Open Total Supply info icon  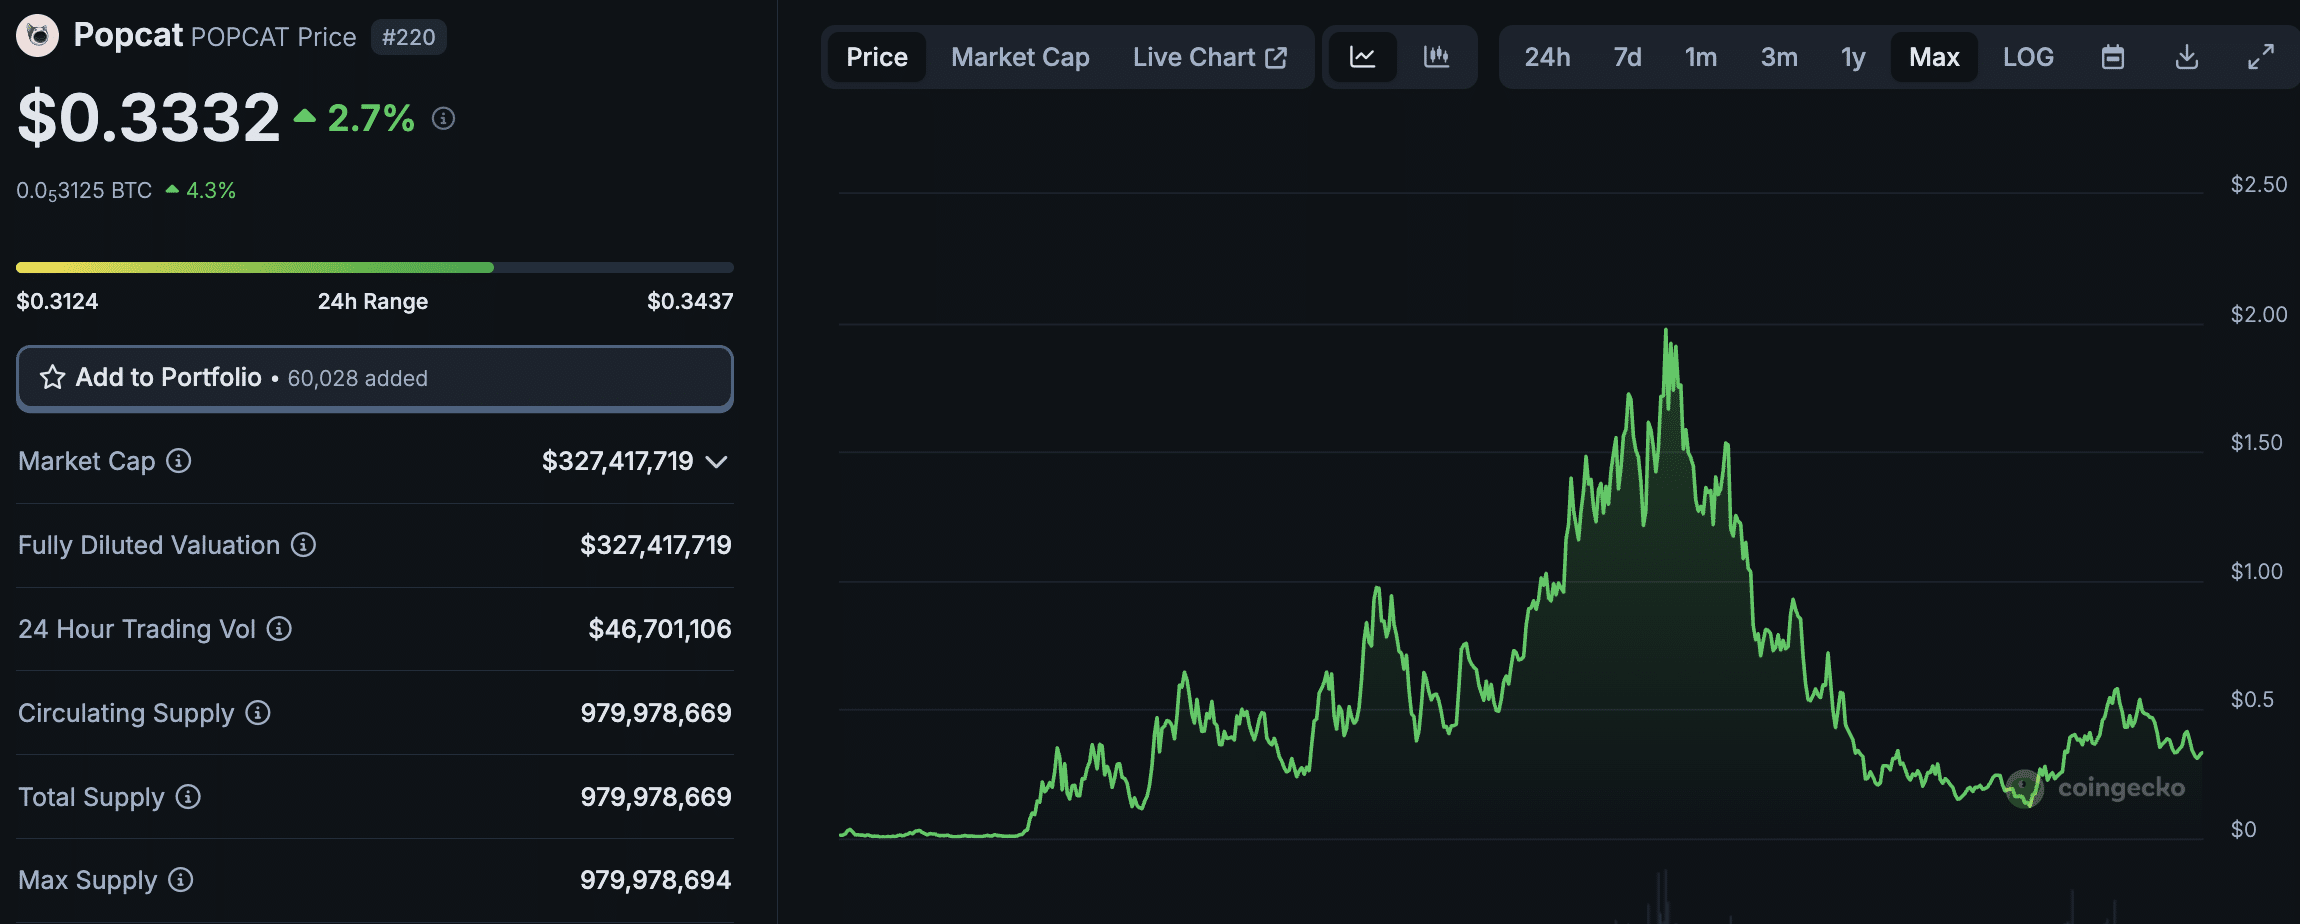coord(188,797)
